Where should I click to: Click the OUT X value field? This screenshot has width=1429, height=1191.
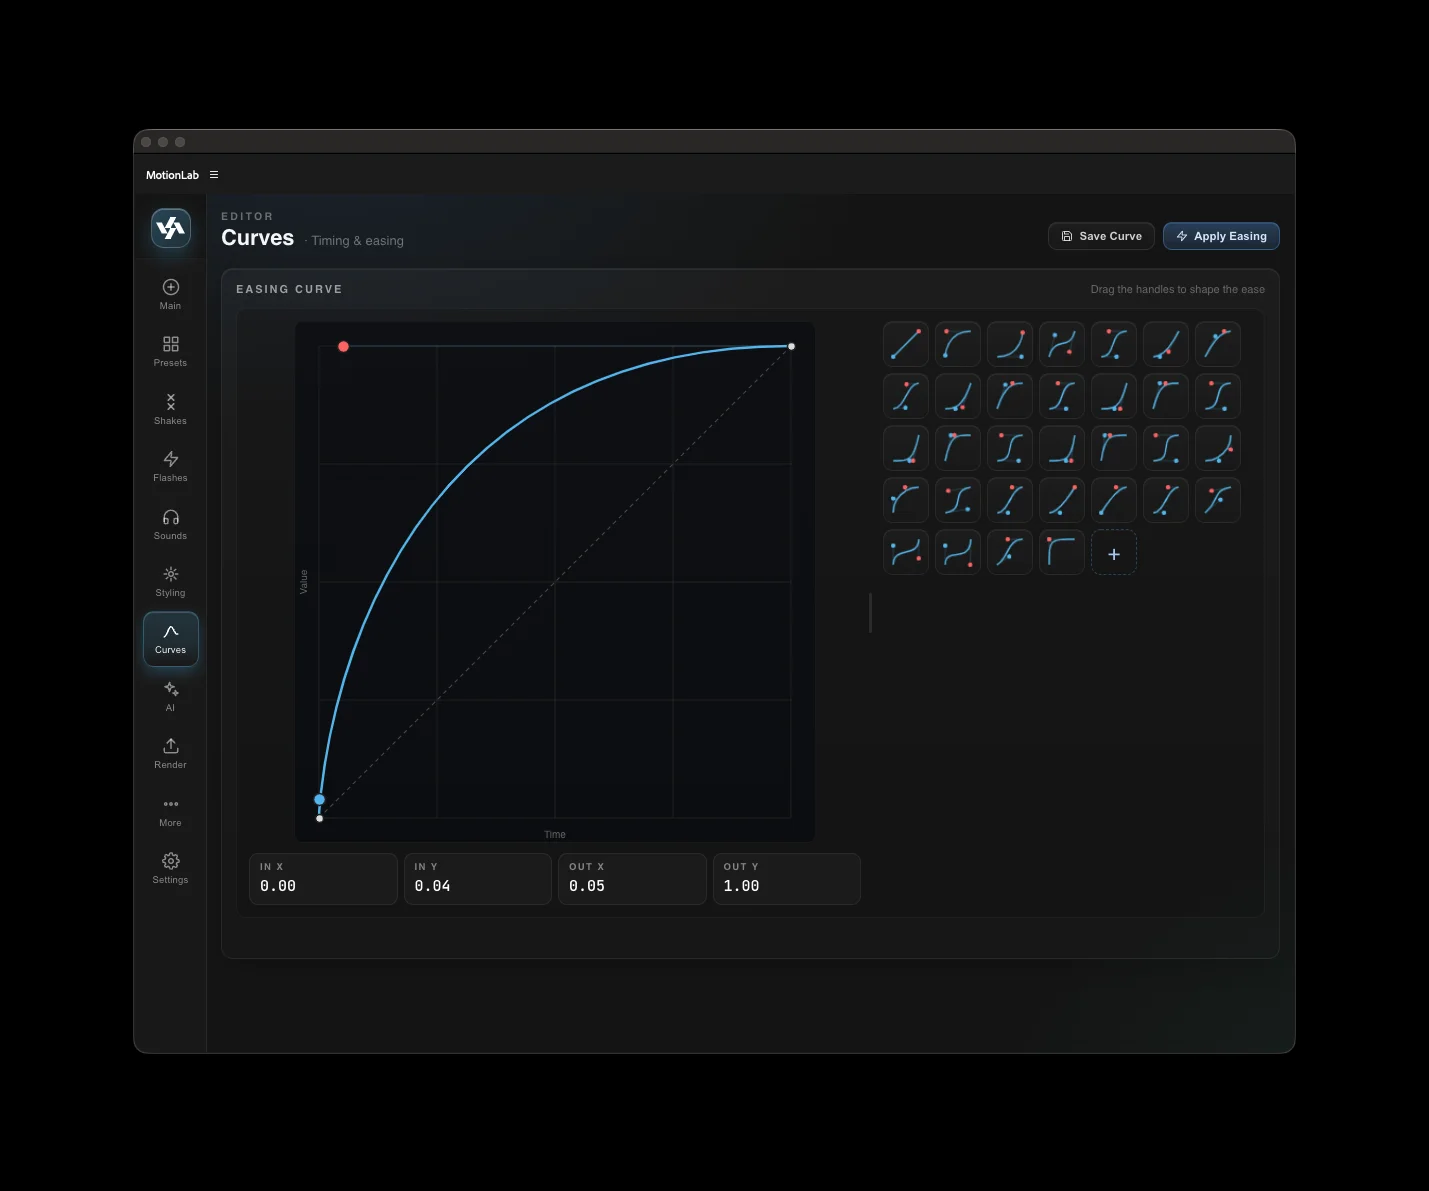pos(632,879)
